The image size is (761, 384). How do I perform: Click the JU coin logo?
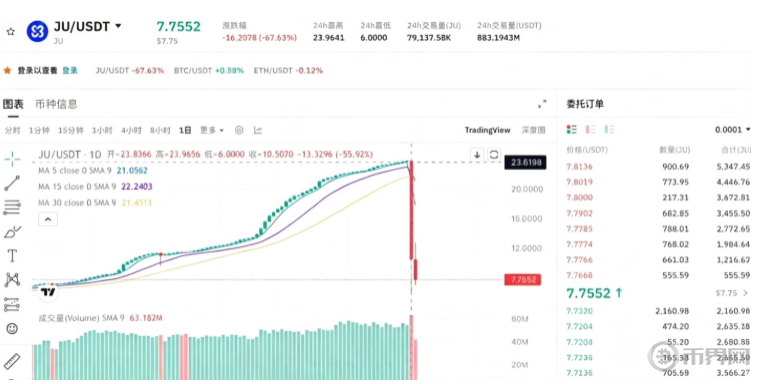(37, 32)
